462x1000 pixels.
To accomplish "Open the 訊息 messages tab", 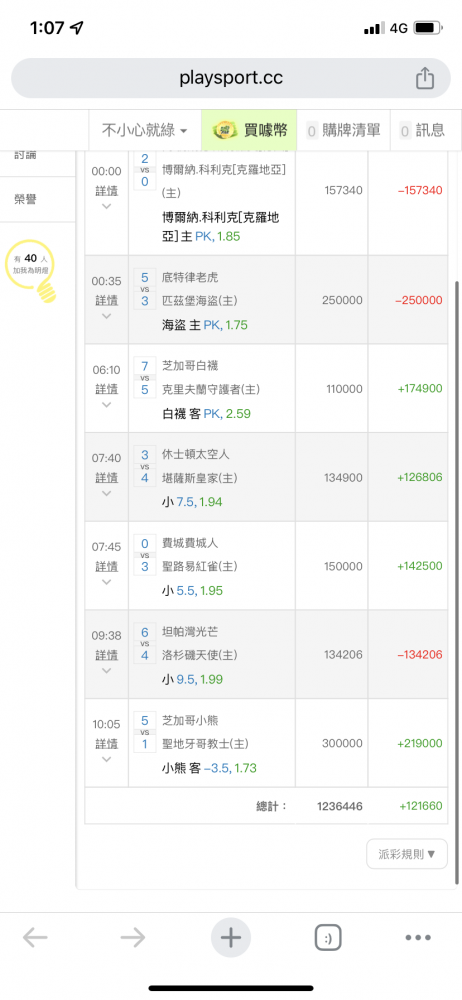I will 422,131.
